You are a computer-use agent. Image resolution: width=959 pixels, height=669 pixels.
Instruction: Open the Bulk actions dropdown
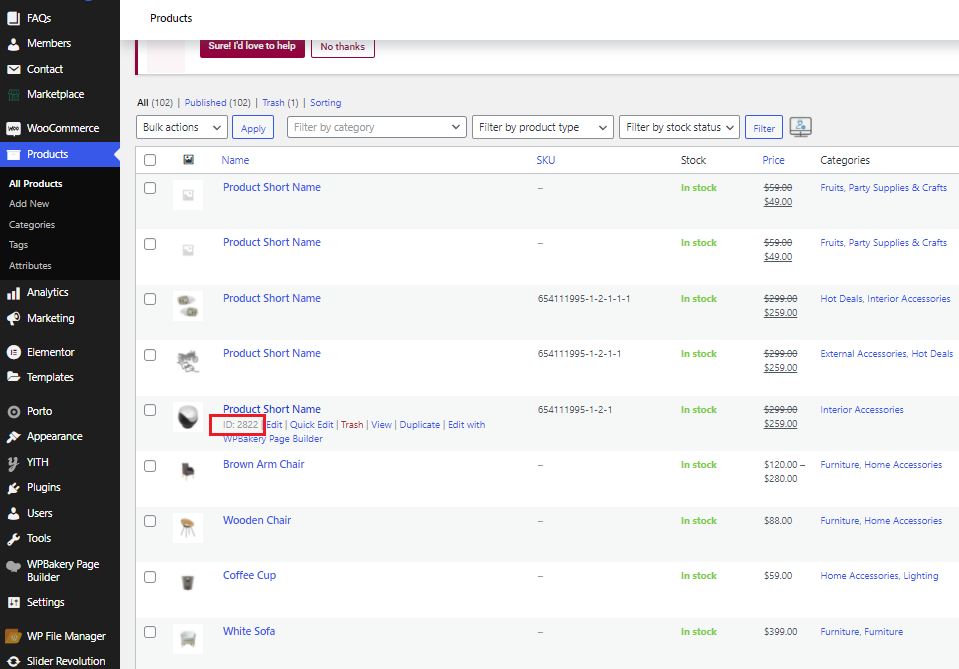(182, 127)
